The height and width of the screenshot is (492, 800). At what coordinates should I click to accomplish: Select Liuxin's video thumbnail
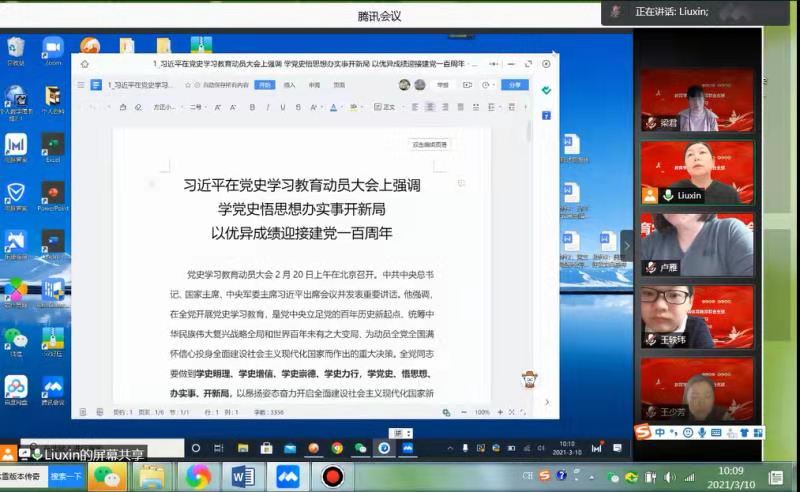pyautogui.click(x=696, y=172)
